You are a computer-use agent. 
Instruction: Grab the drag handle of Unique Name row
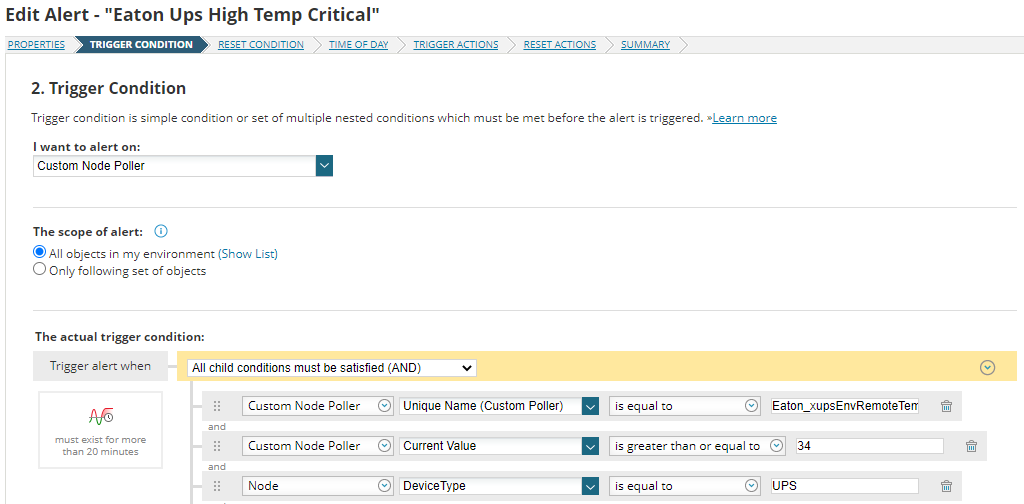click(217, 406)
